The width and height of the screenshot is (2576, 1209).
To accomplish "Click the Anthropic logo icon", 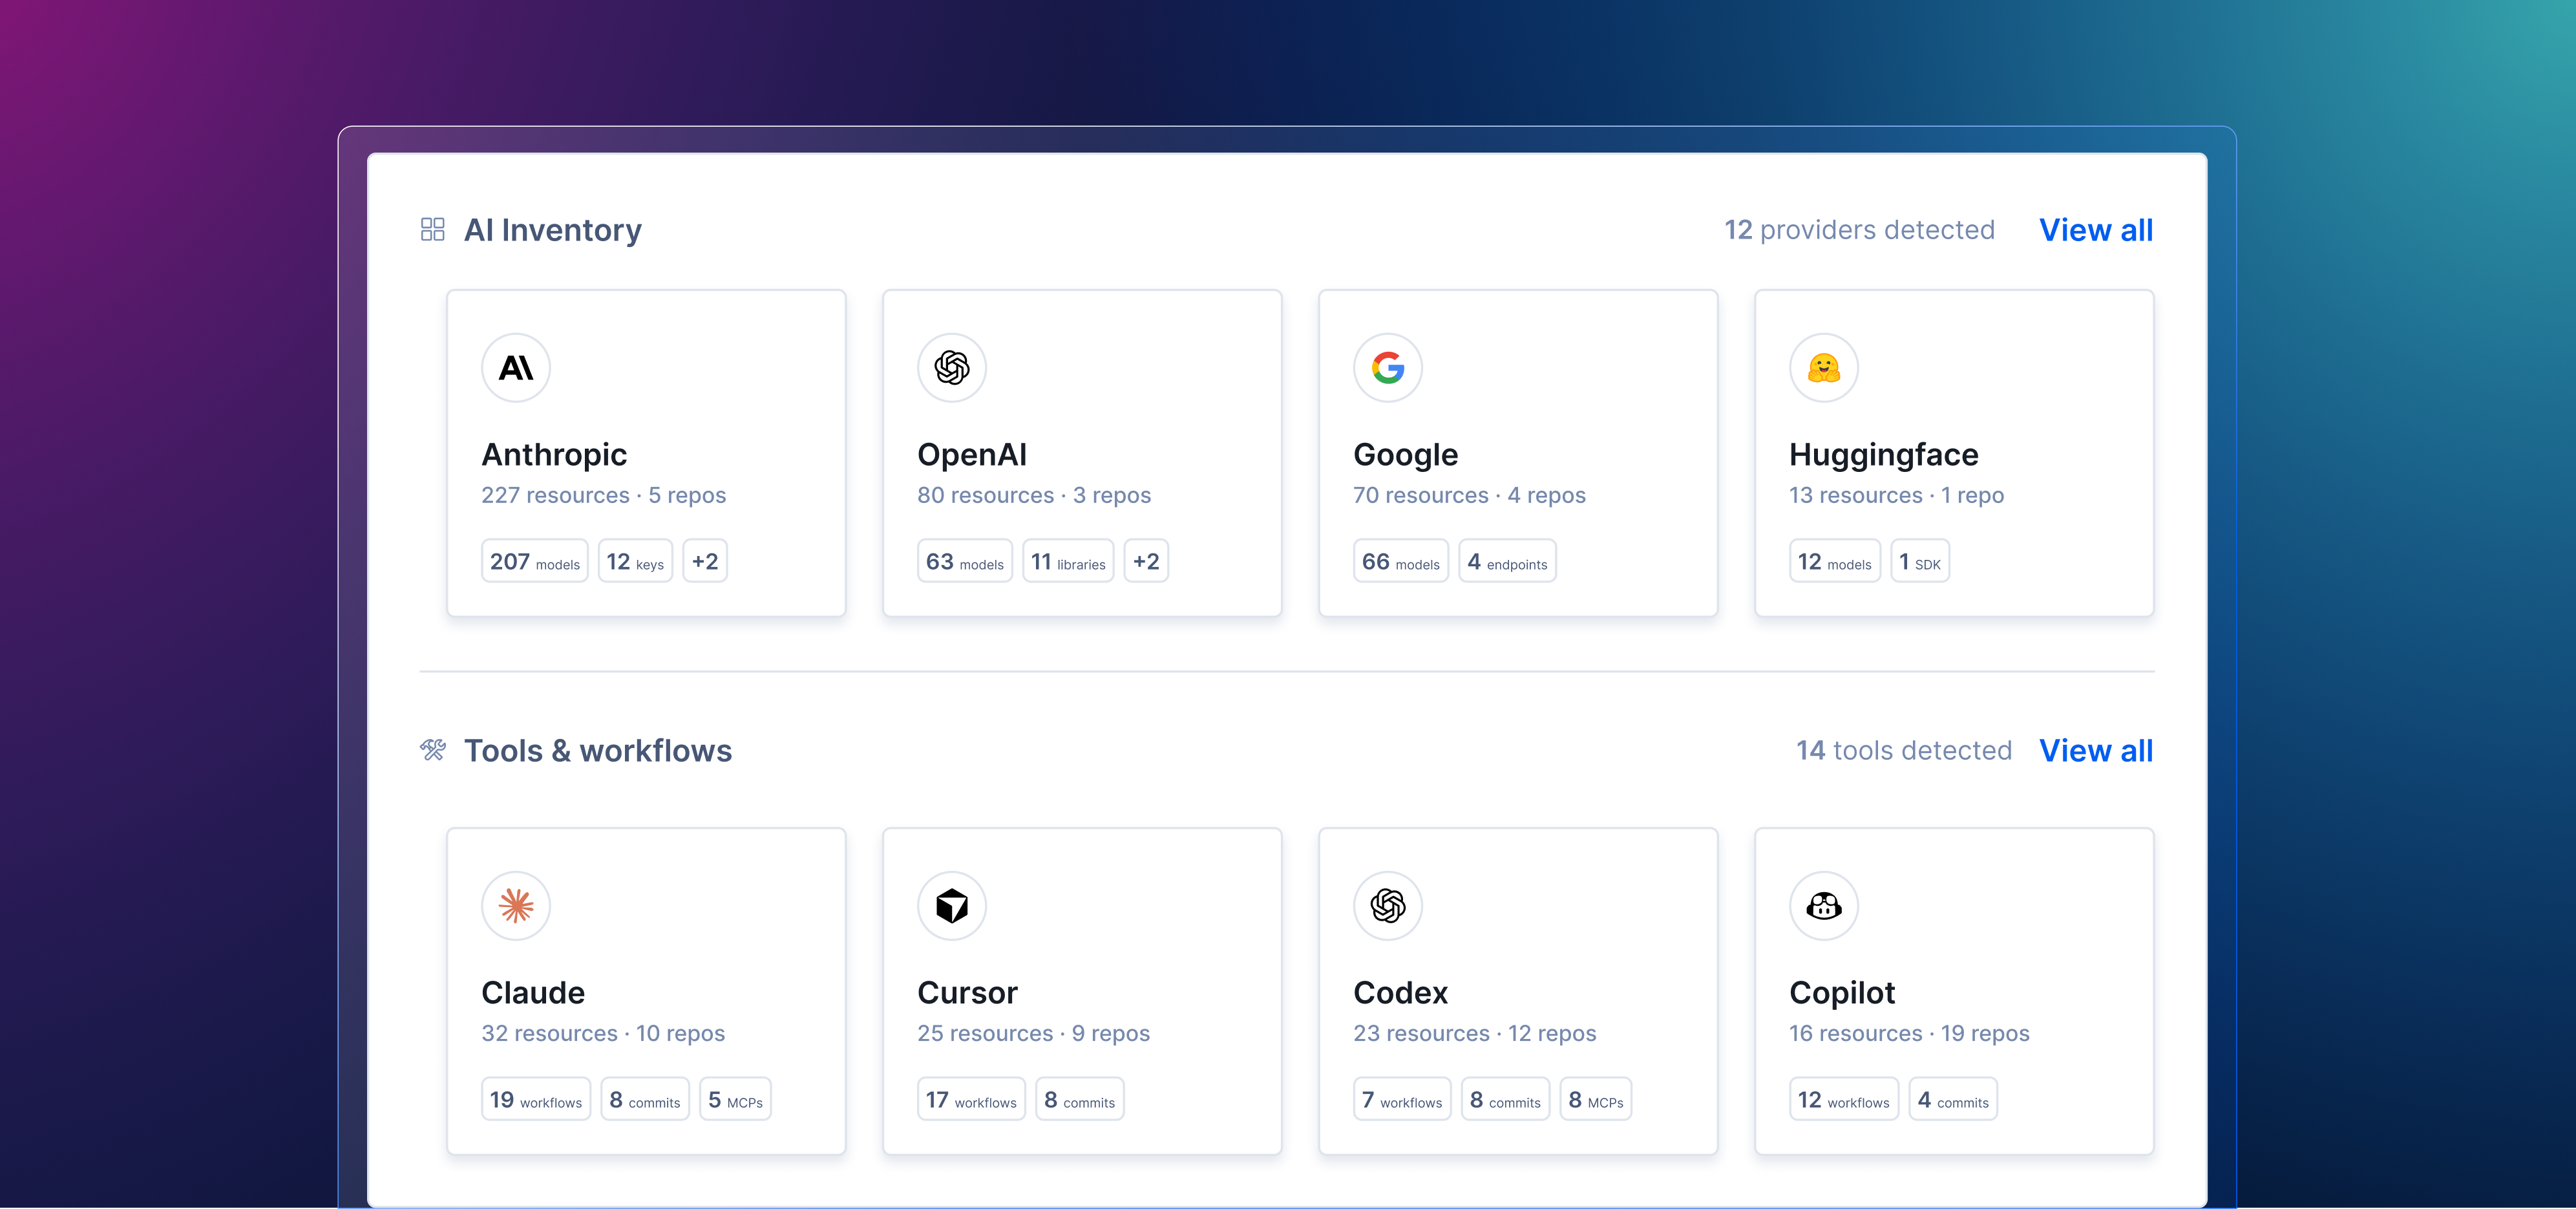I will 516,367.
